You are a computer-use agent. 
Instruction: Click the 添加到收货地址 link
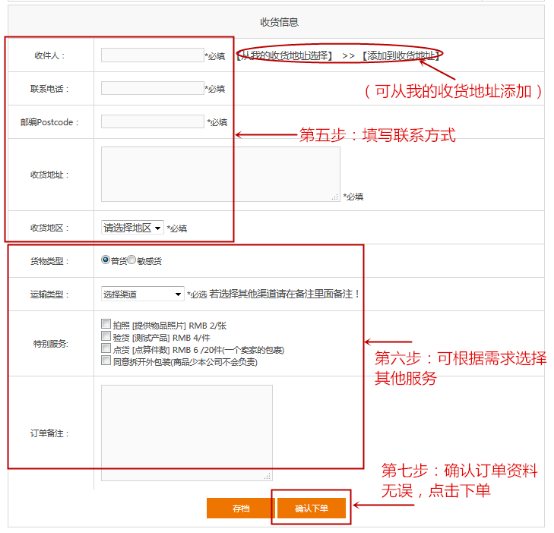pos(401,55)
